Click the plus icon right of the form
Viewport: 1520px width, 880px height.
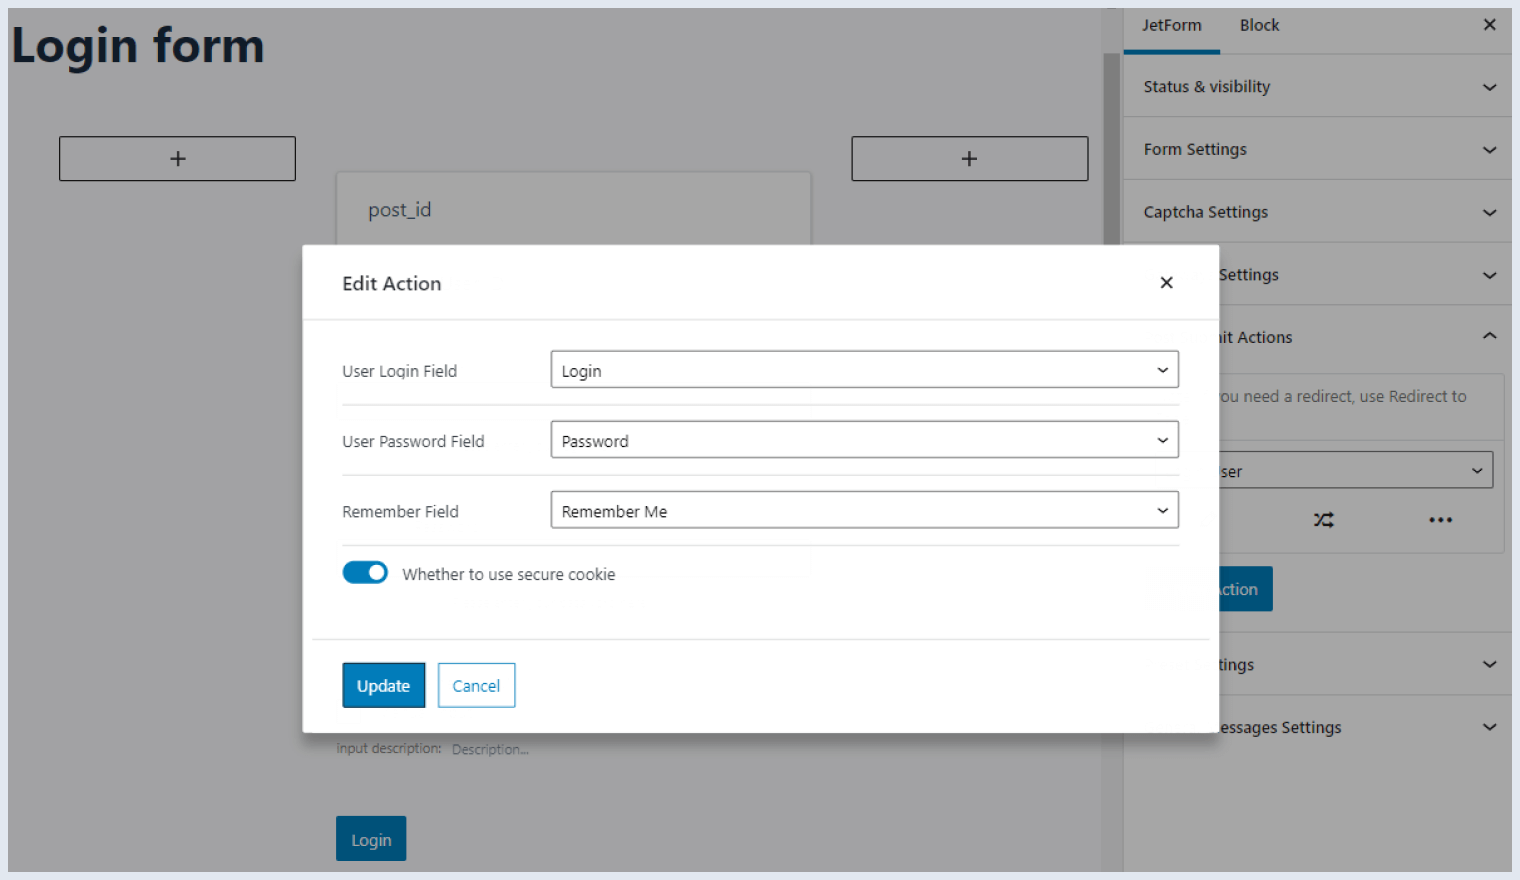click(969, 158)
